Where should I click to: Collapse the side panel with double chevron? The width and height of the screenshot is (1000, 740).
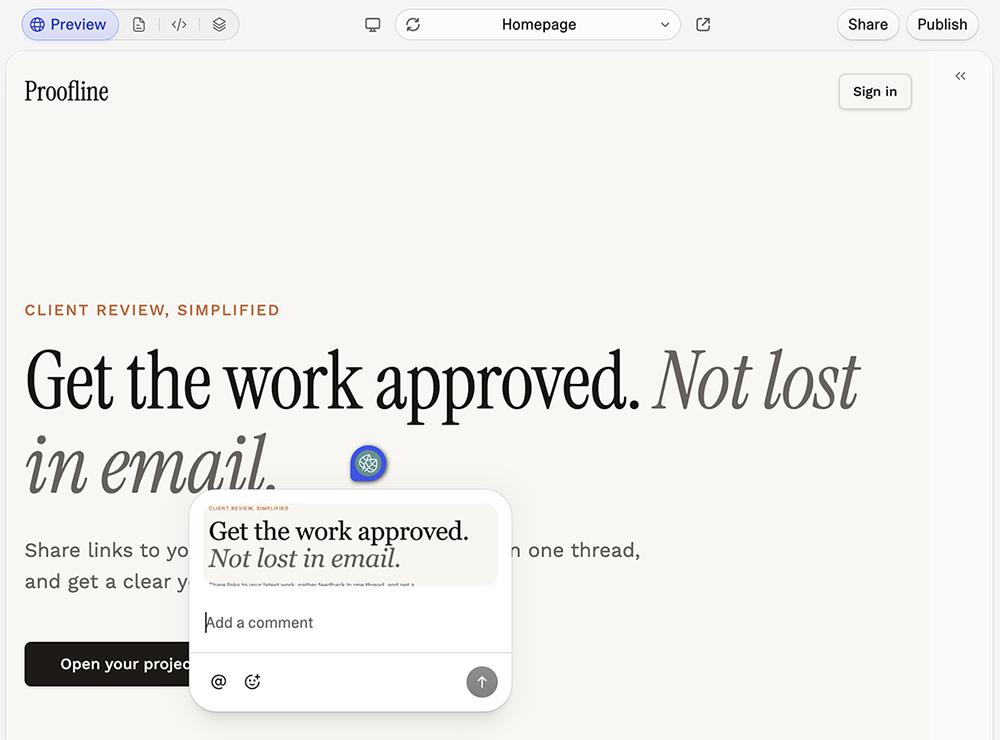coord(960,76)
